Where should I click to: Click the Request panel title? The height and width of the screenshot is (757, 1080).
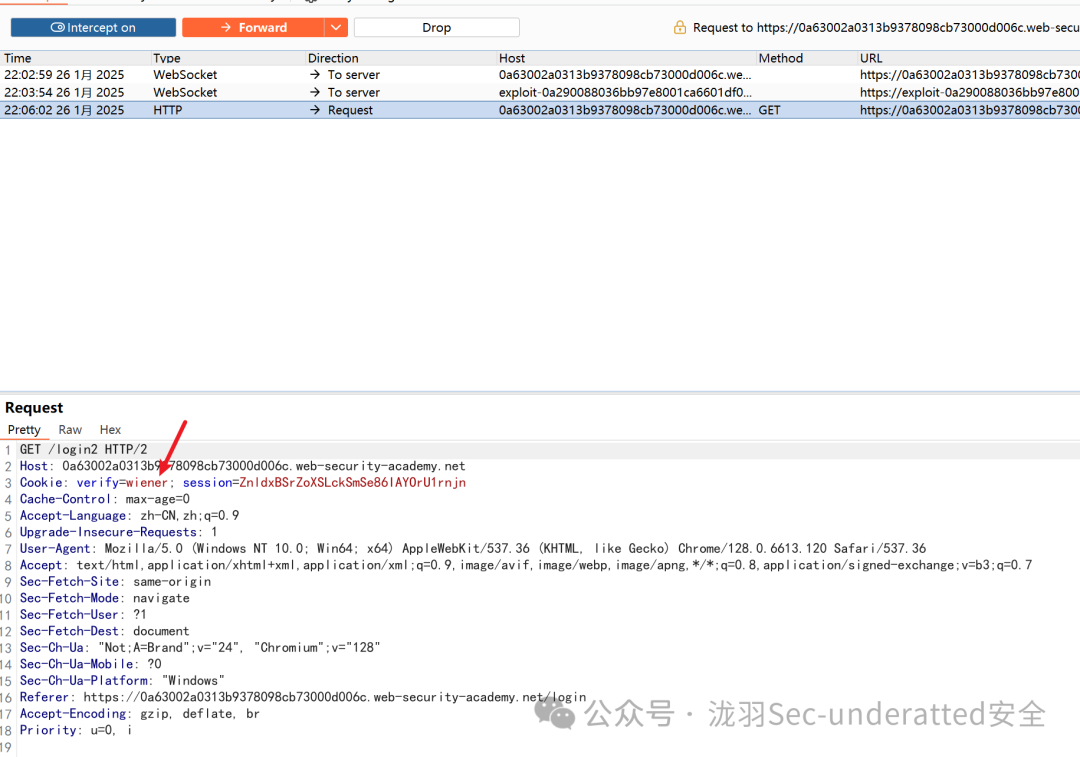coord(34,408)
